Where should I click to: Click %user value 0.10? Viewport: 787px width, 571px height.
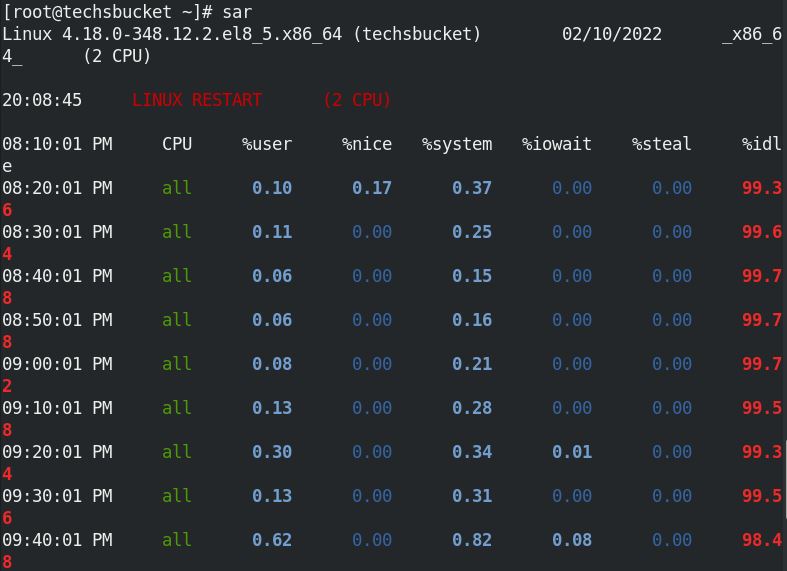tap(272, 188)
